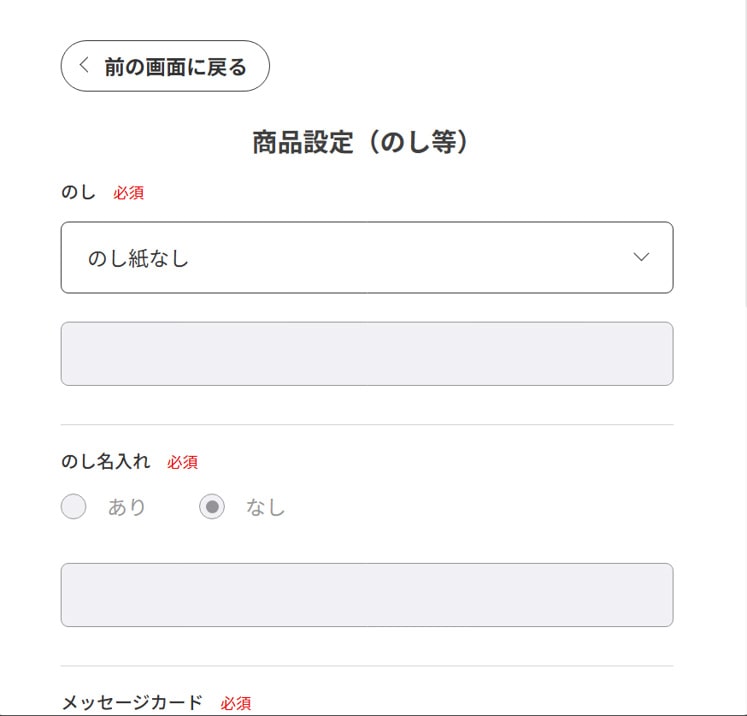Click the gray name field below のし名入れ options

point(366,595)
